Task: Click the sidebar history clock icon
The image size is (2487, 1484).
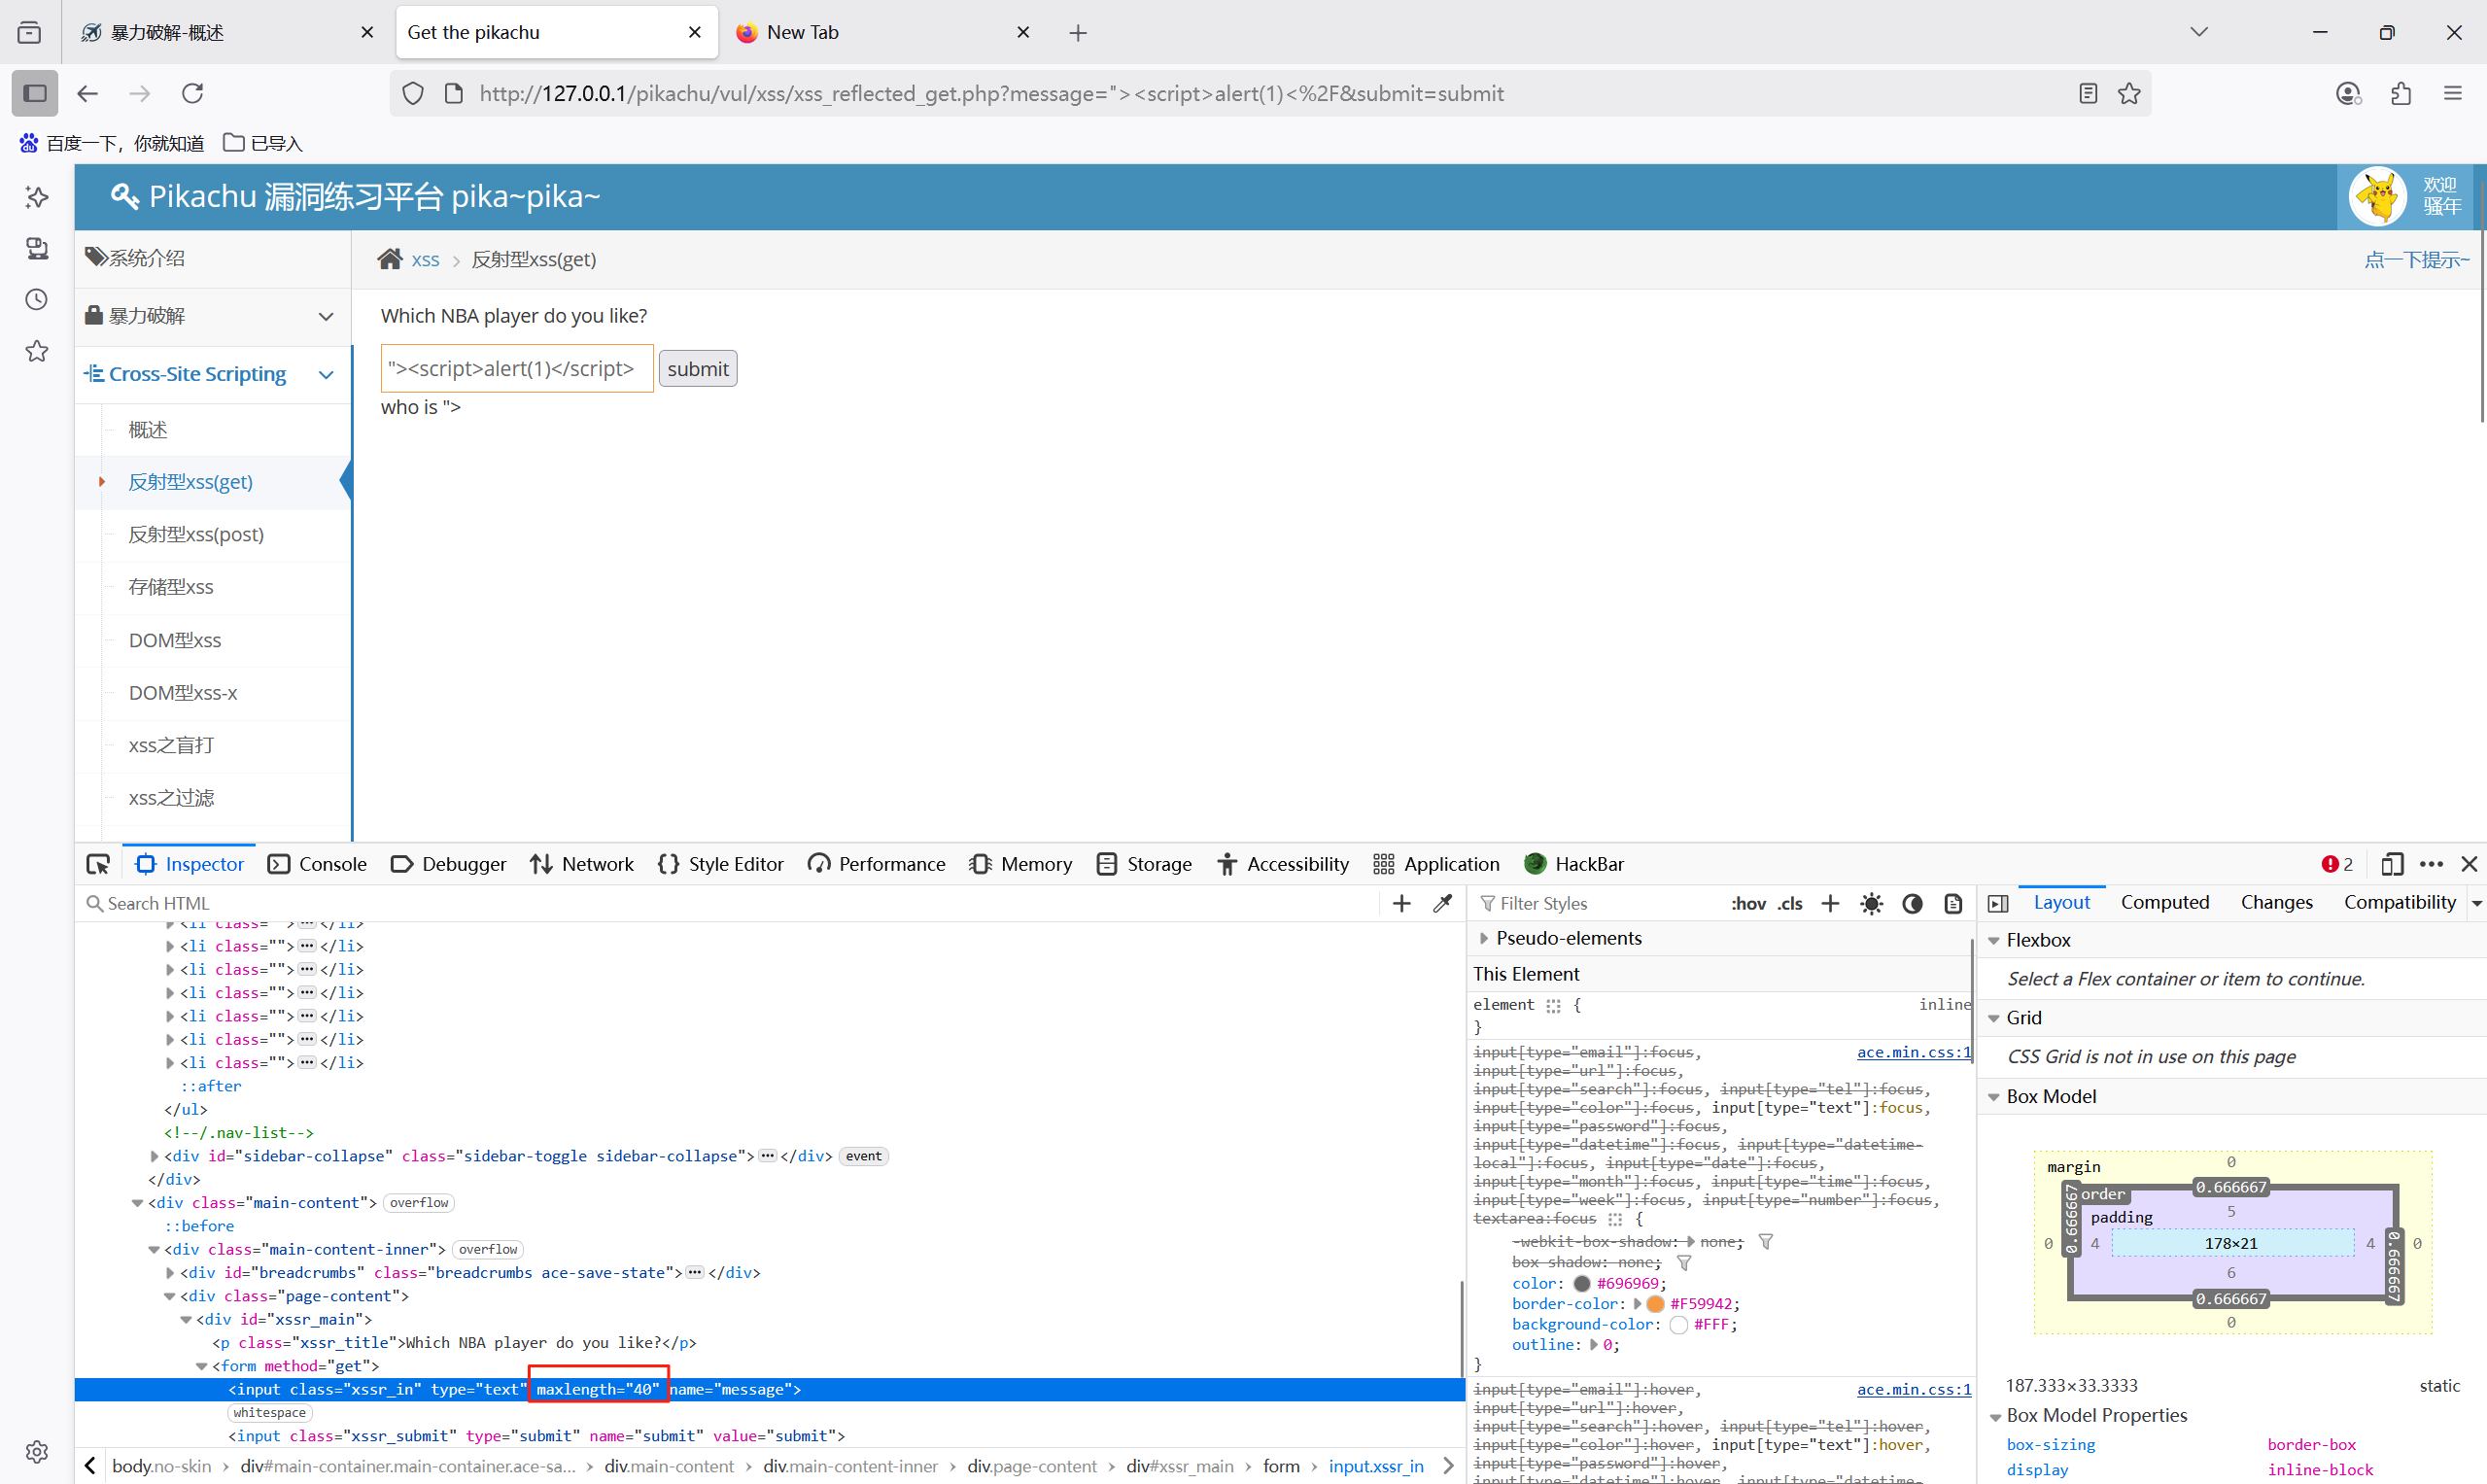Action: [37, 299]
